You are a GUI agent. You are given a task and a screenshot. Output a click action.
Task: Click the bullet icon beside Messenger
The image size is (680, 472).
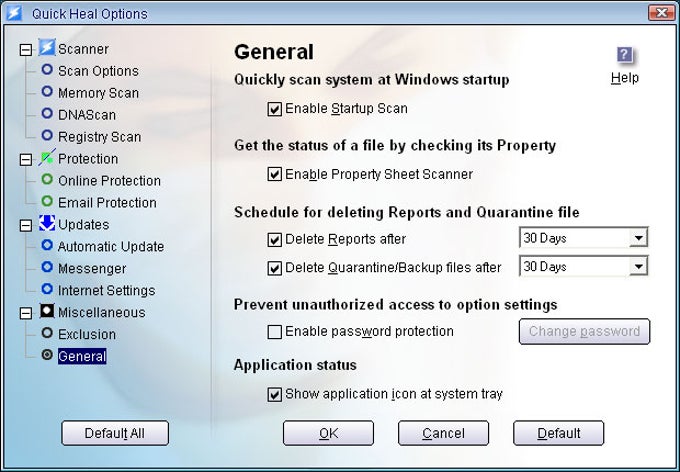pyautogui.click(x=47, y=267)
